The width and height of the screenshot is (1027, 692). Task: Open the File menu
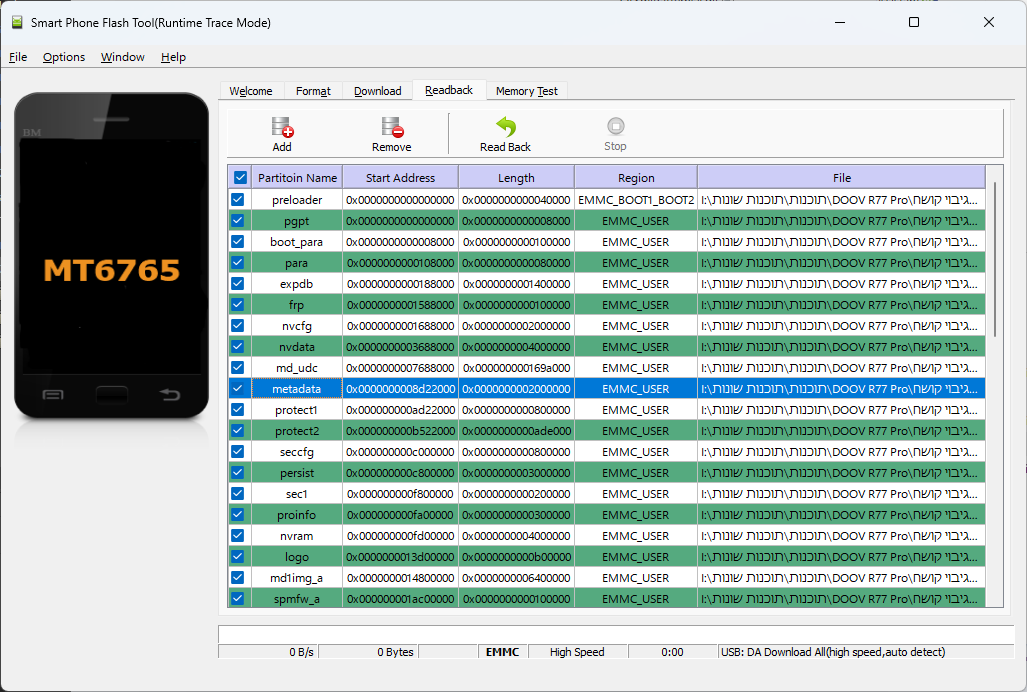(18, 57)
